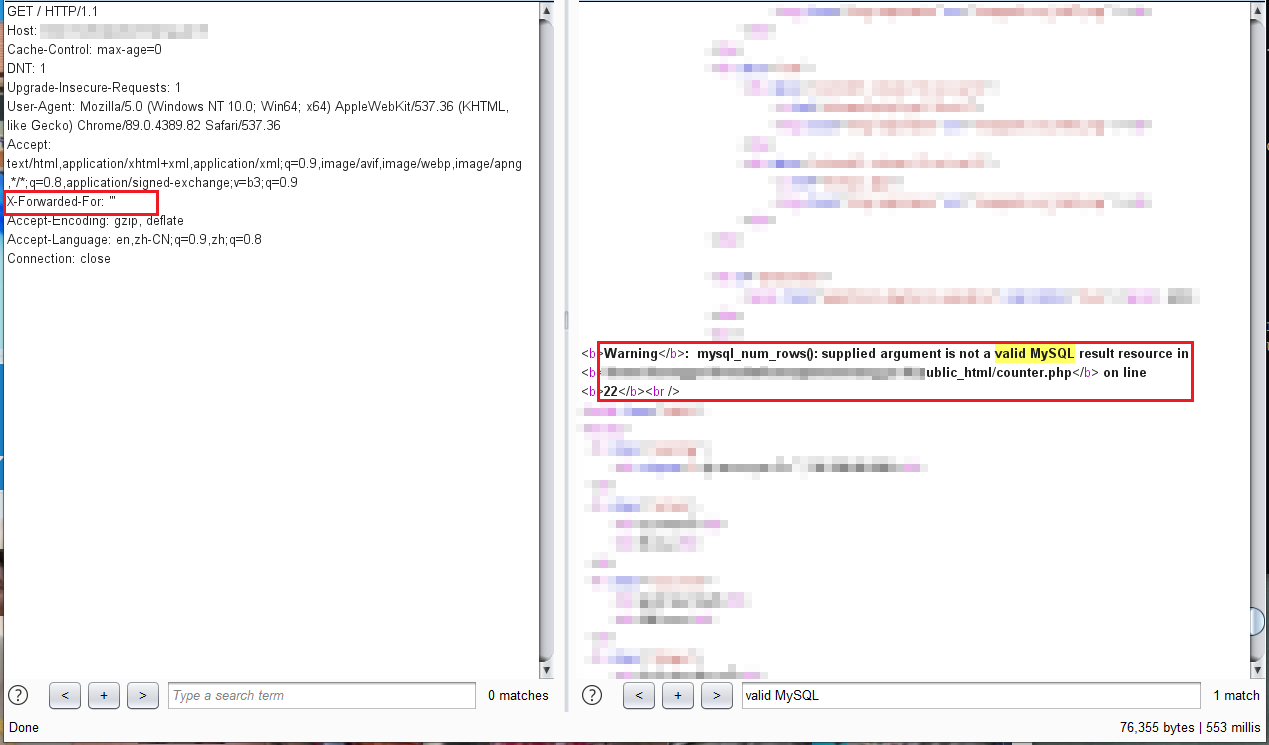This screenshot has height=745, width=1269.
Task: Click the '1 match' label
Action: (1236, 695)
